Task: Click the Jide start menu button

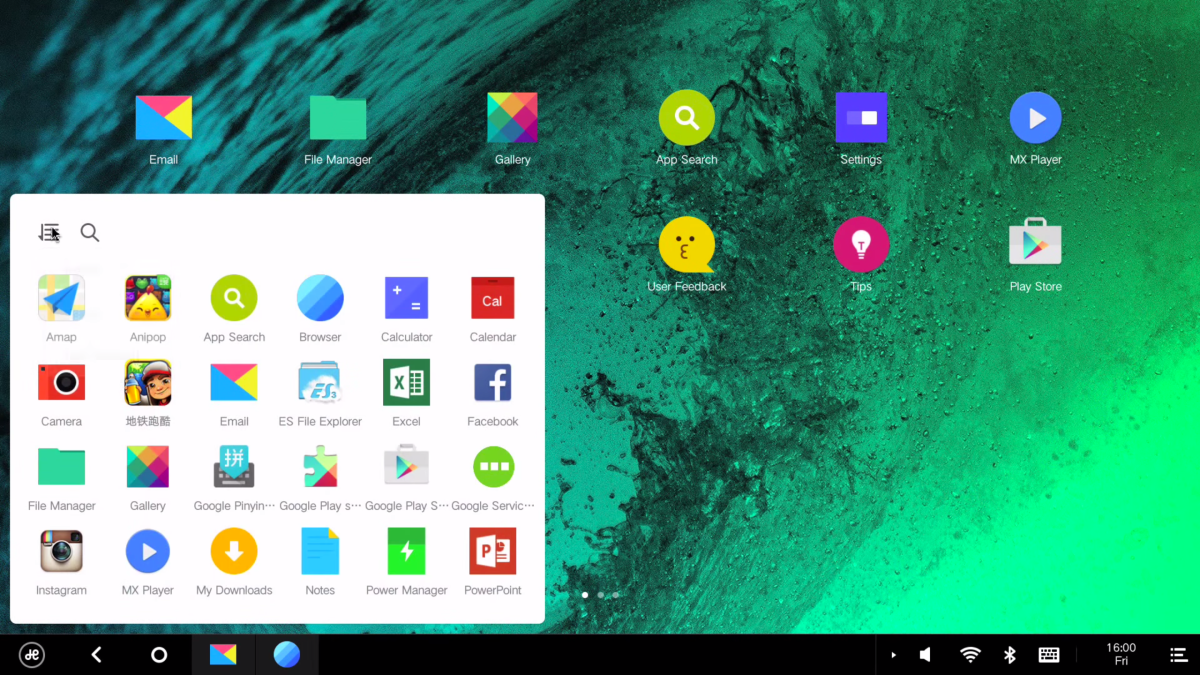Action: pos(32,655)
